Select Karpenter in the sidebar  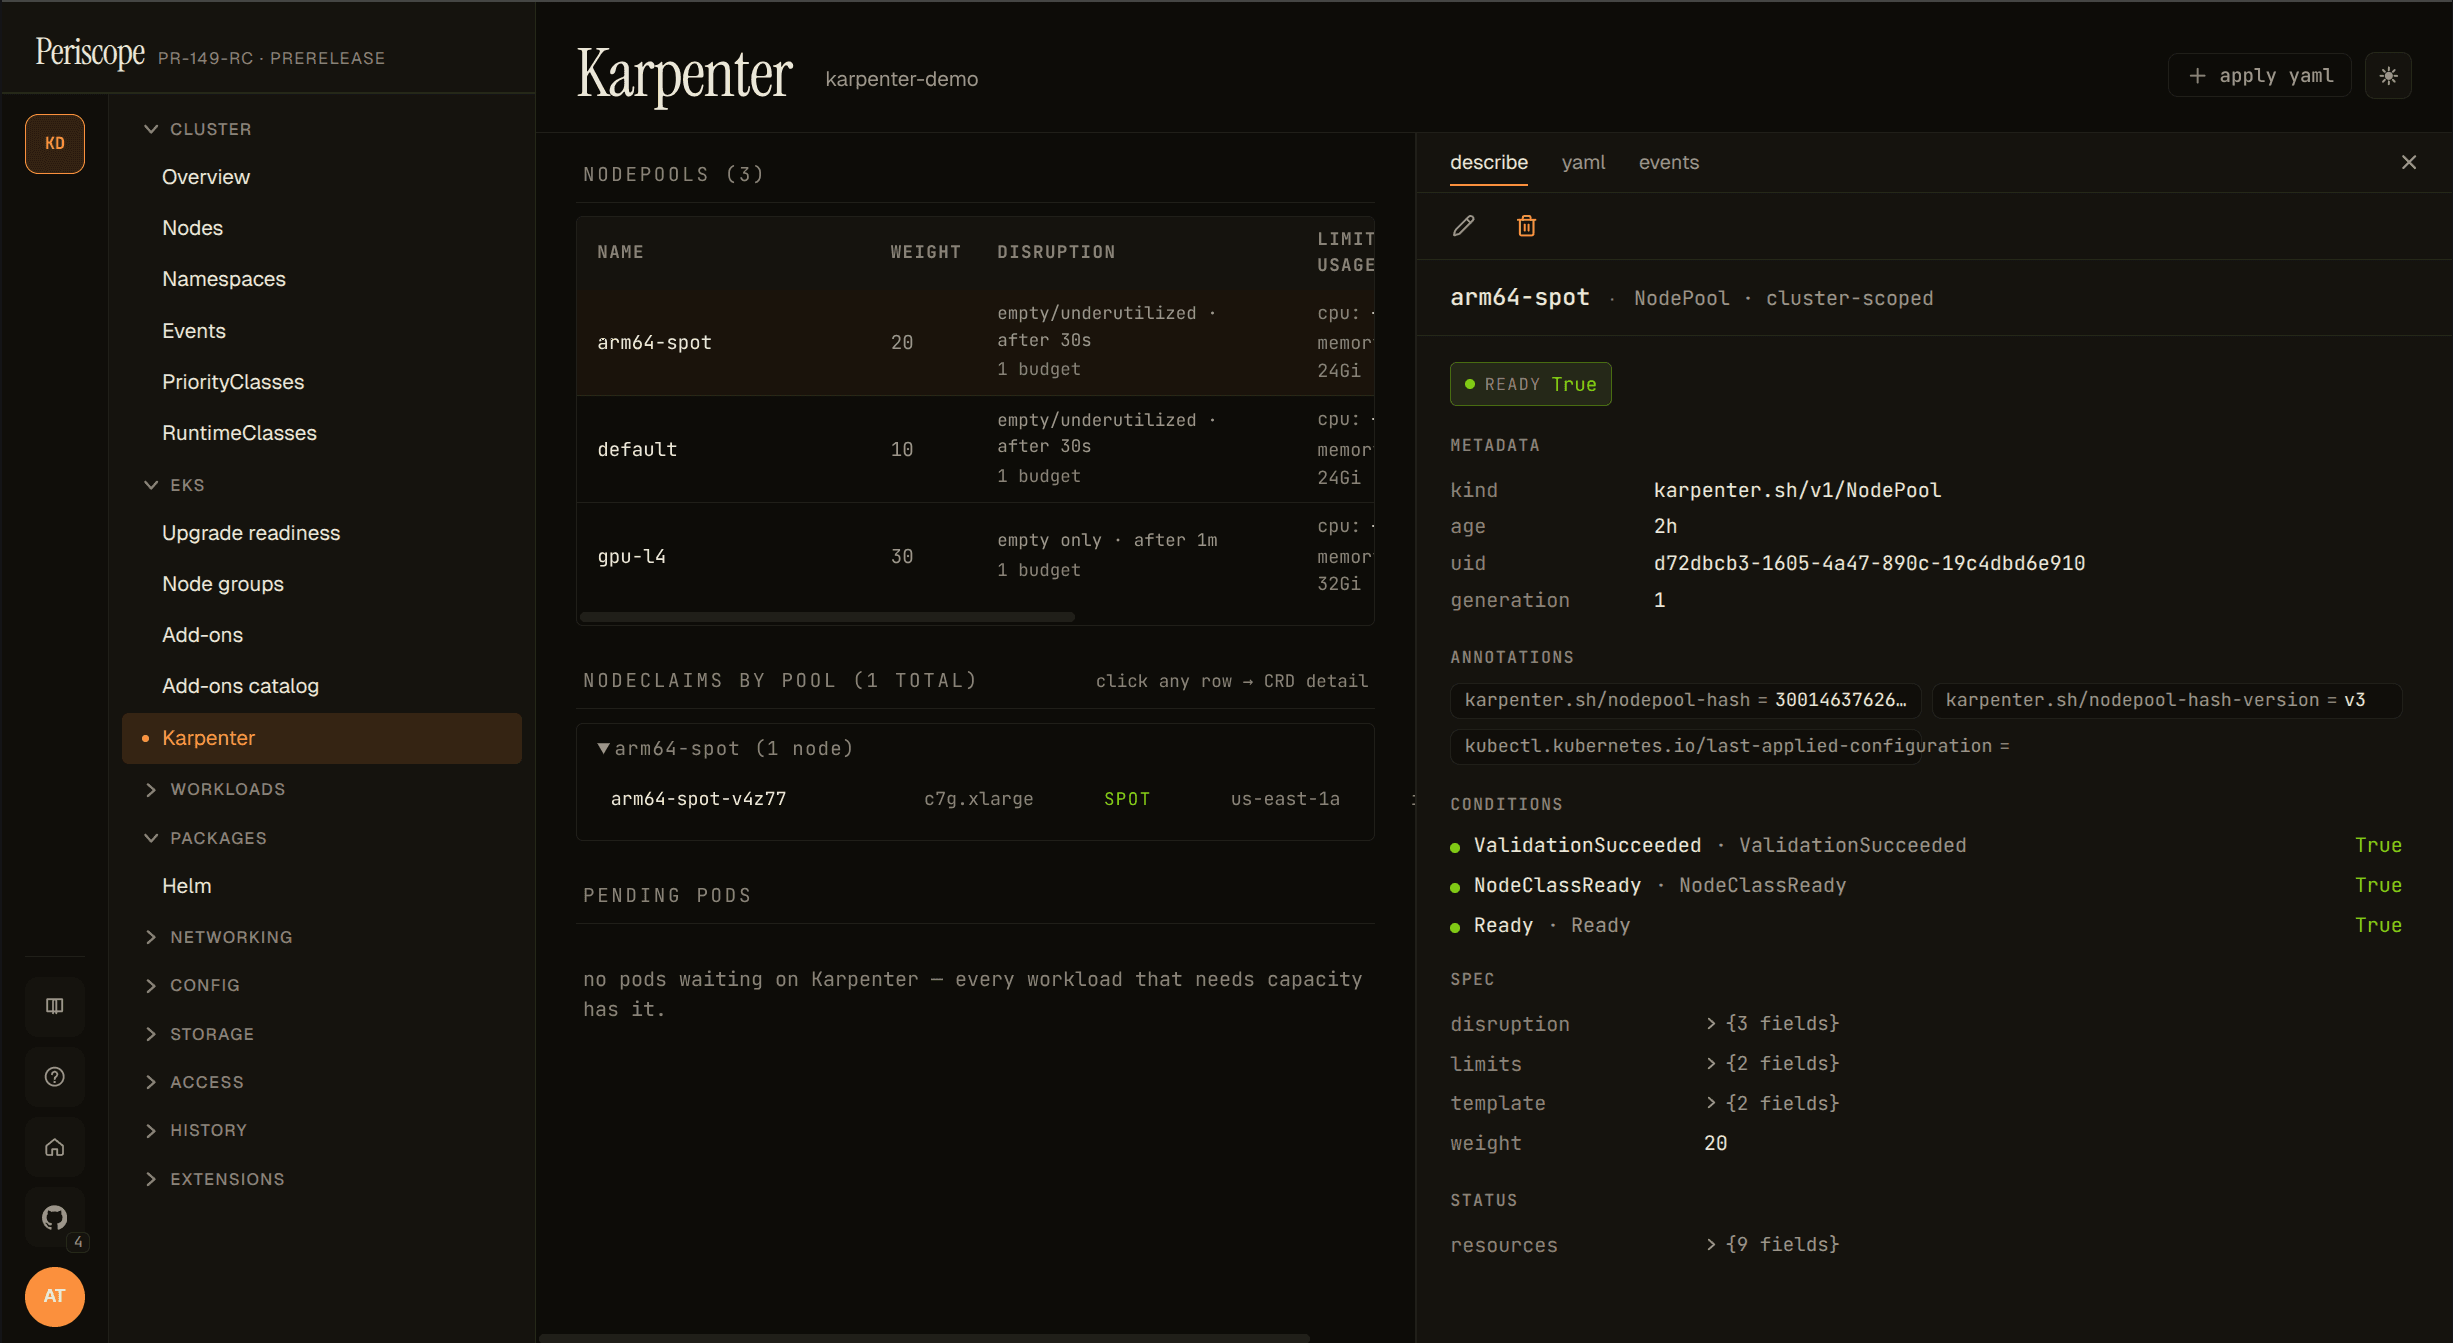(322, 738)
